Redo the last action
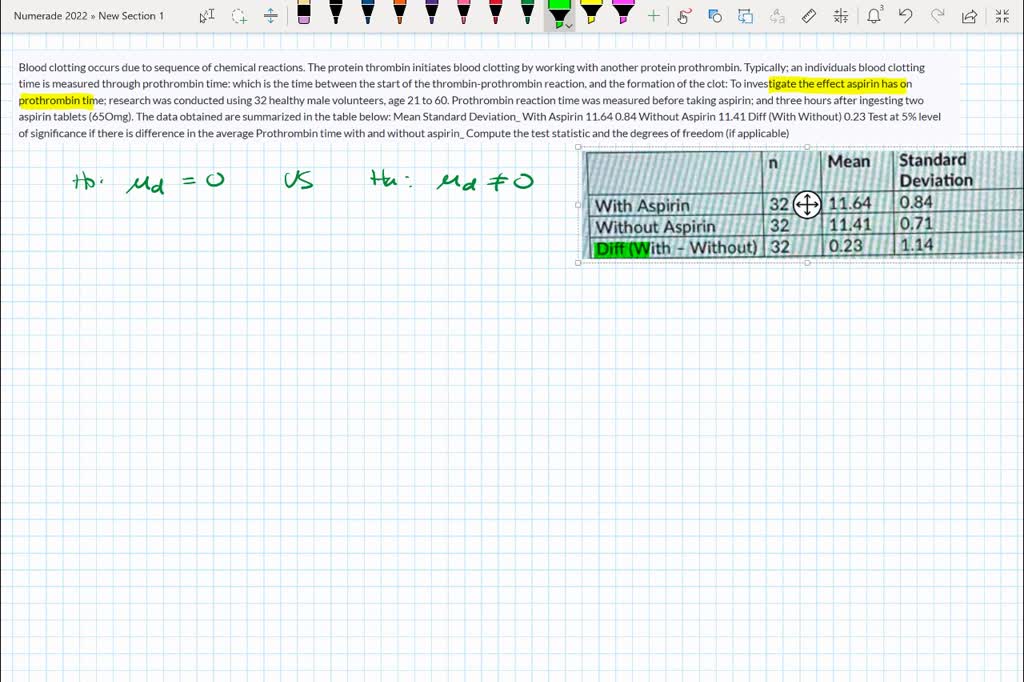Screen dimensions: 1024x682 pyautogui.click(x=937, y=16)
